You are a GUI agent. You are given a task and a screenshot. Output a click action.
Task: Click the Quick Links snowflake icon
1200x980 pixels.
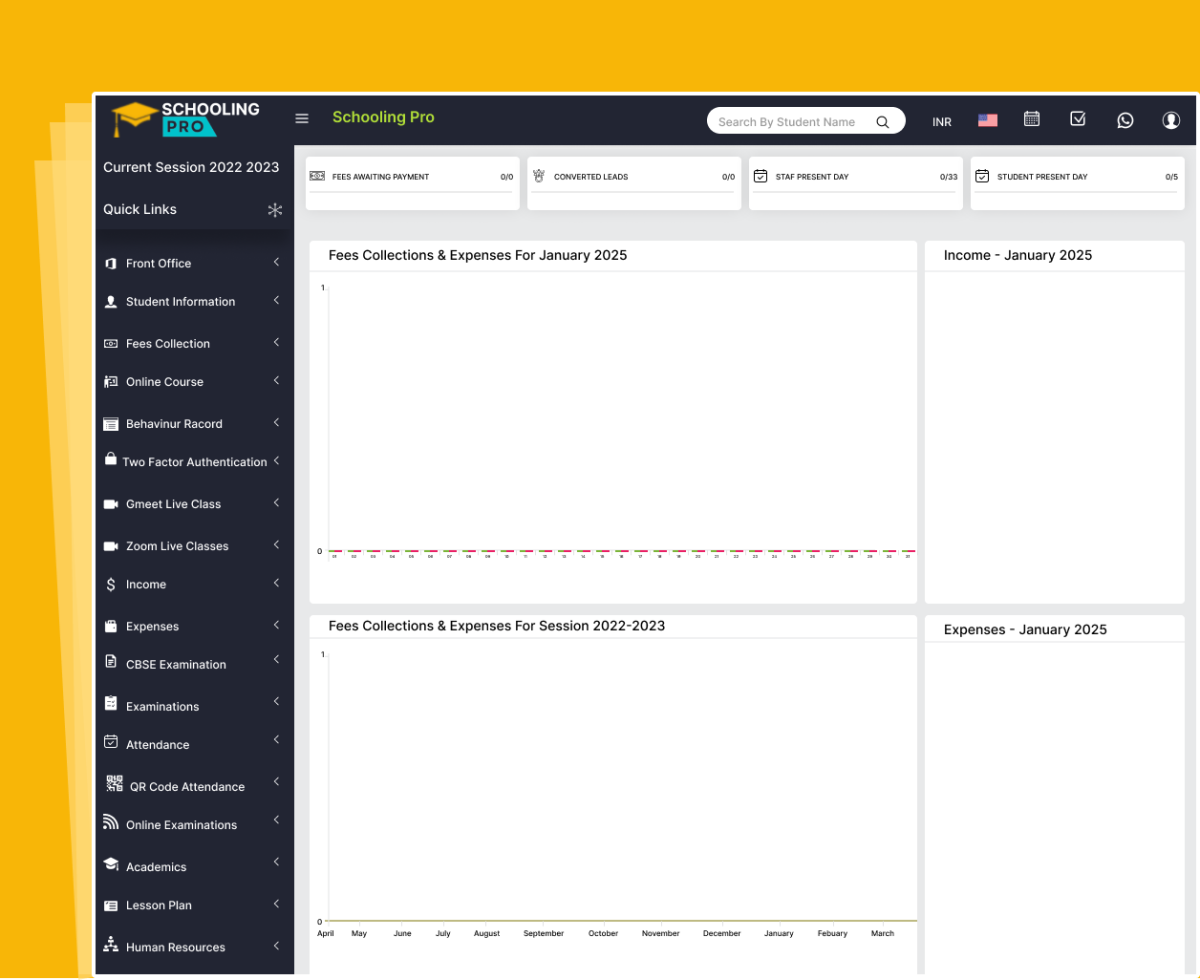coord(275,210)
